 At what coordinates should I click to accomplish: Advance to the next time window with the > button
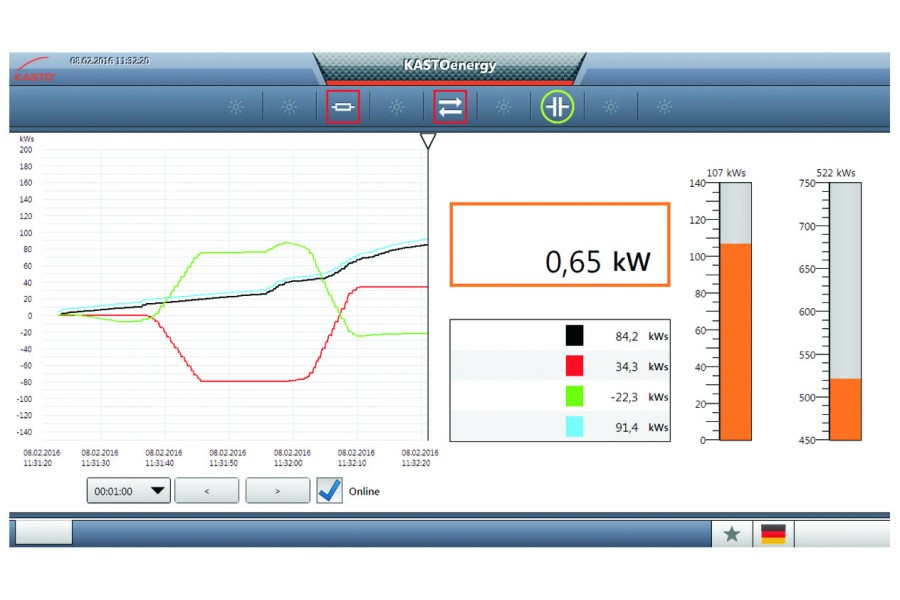(278, 491)
